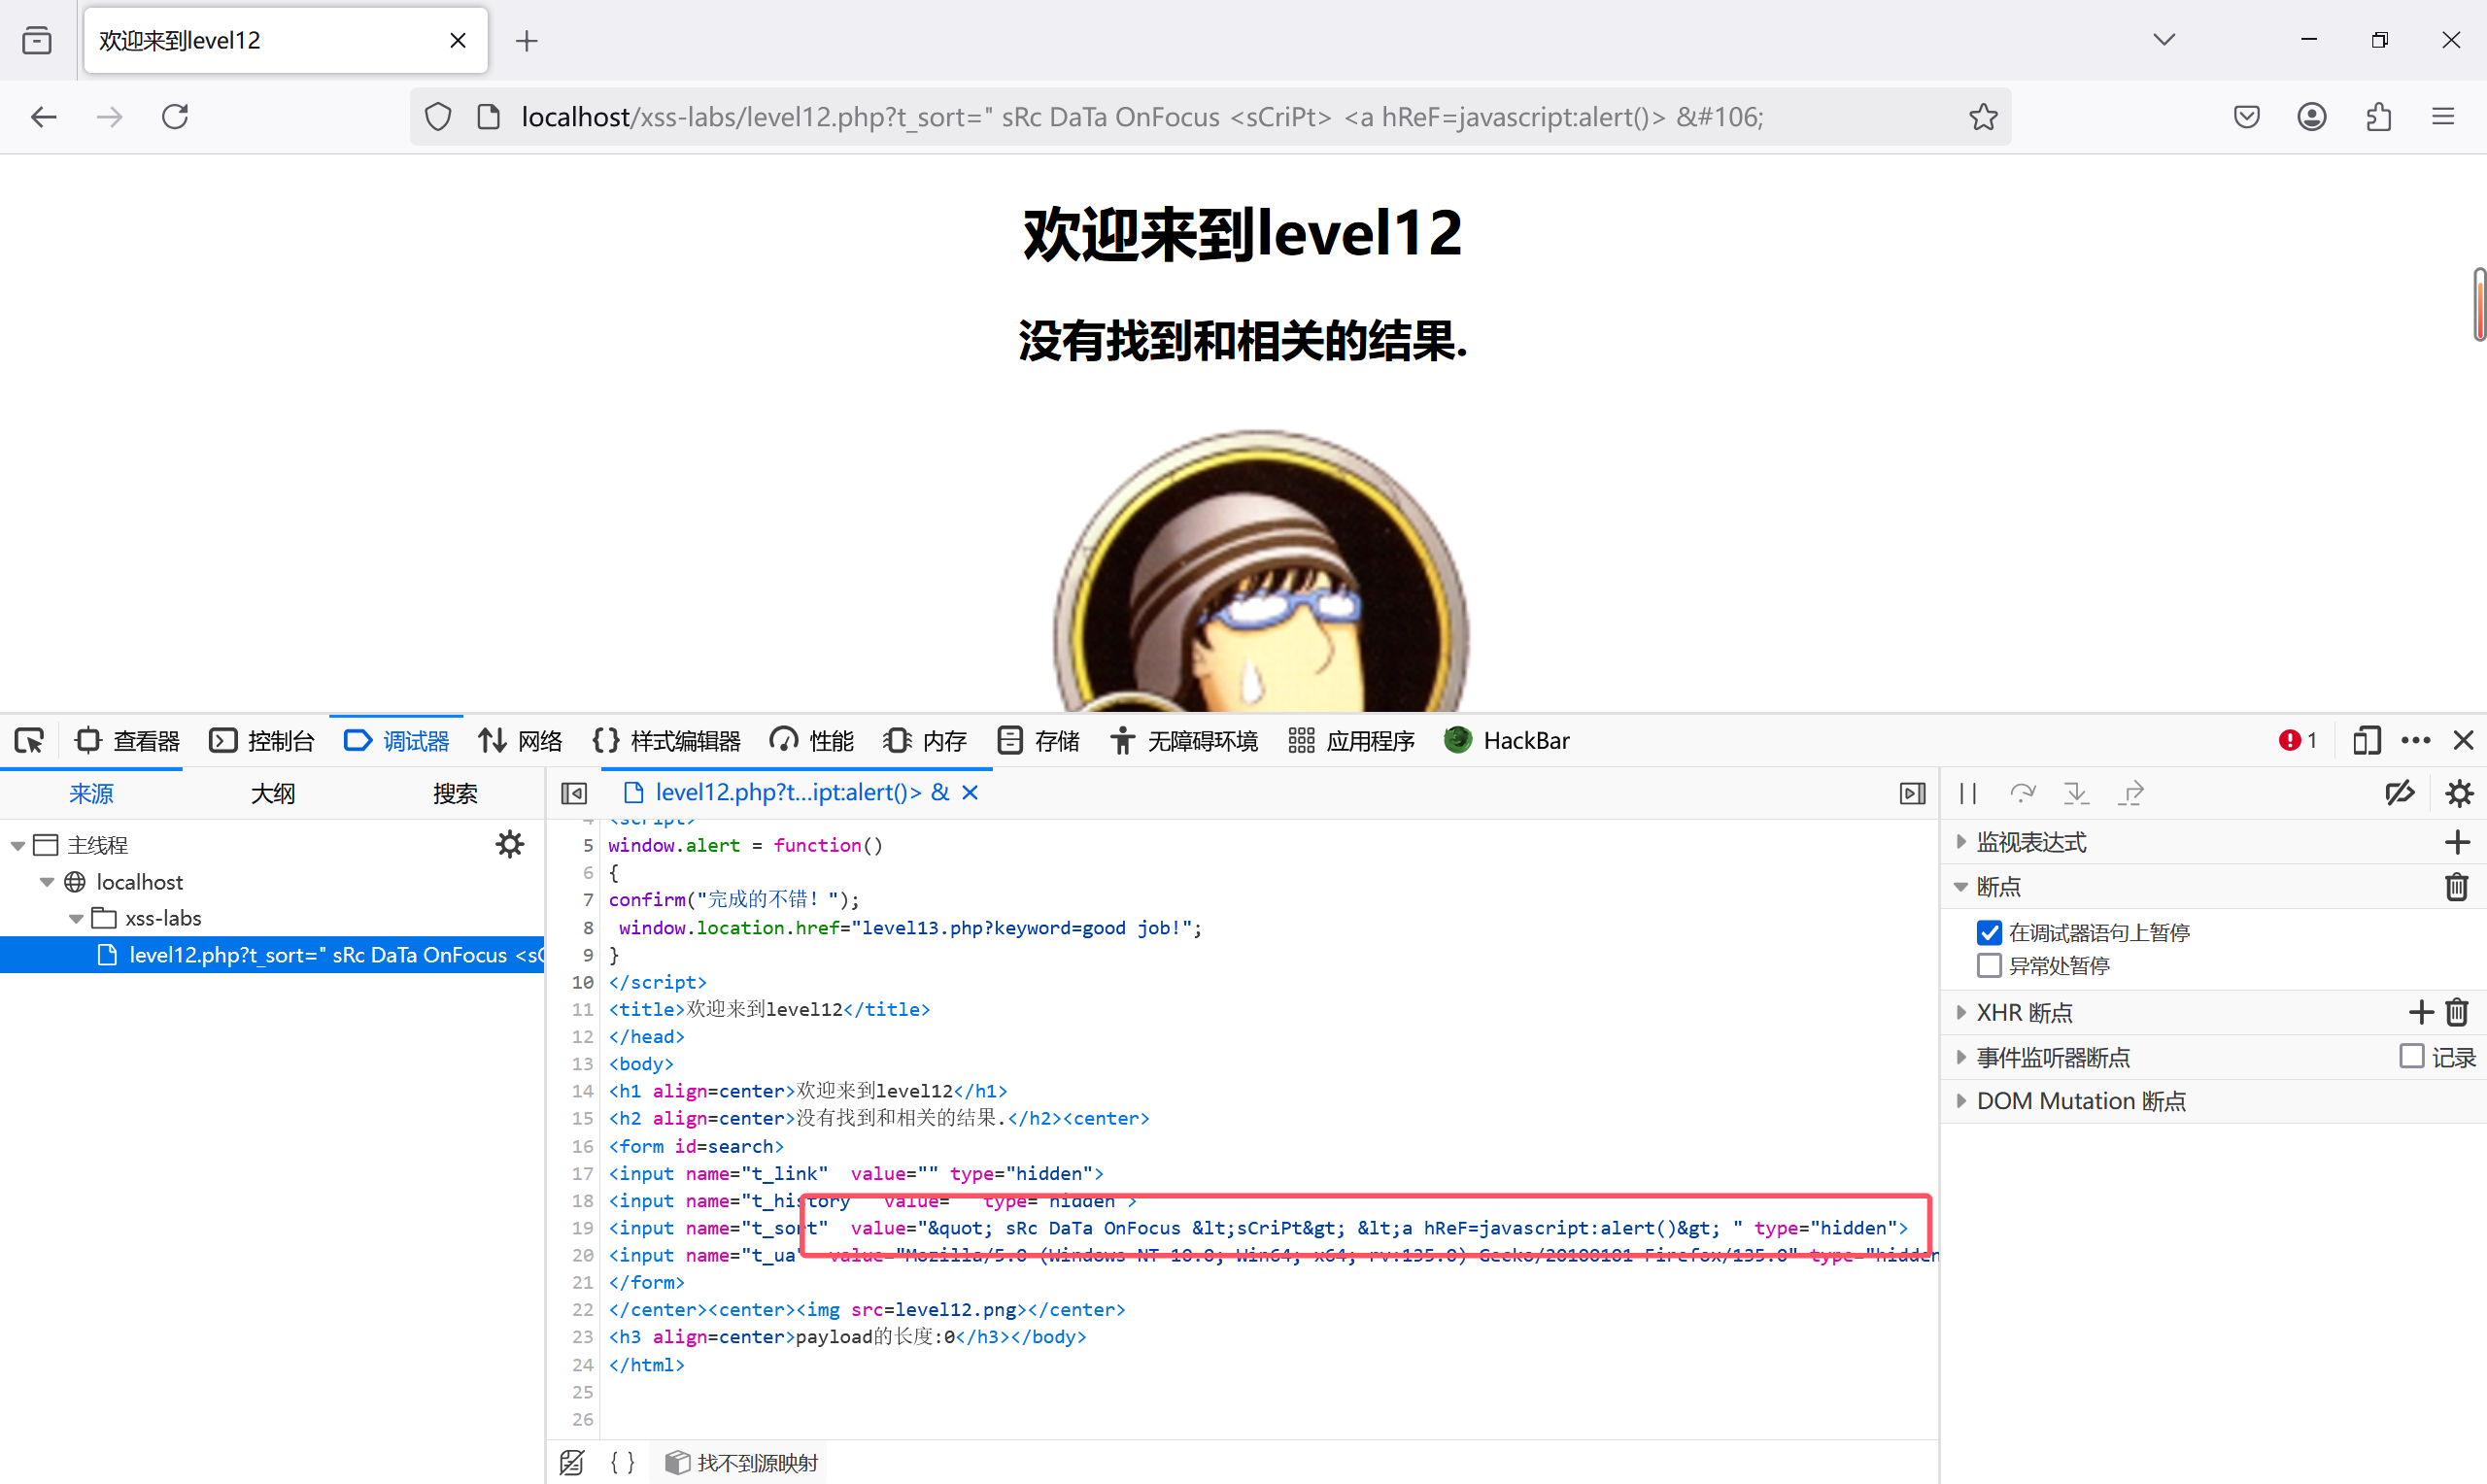Collapse the sources pane with left toggle icon
This screenshot has width=2487, height=1484.
tap(574, 793)
